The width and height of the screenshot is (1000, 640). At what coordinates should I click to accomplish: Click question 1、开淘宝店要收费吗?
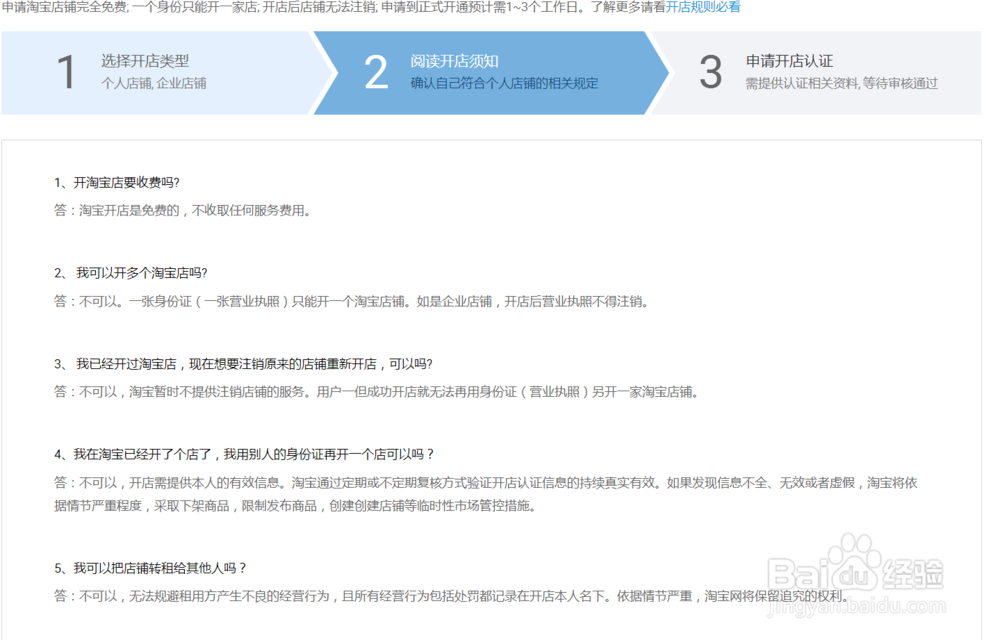point(117,183)
